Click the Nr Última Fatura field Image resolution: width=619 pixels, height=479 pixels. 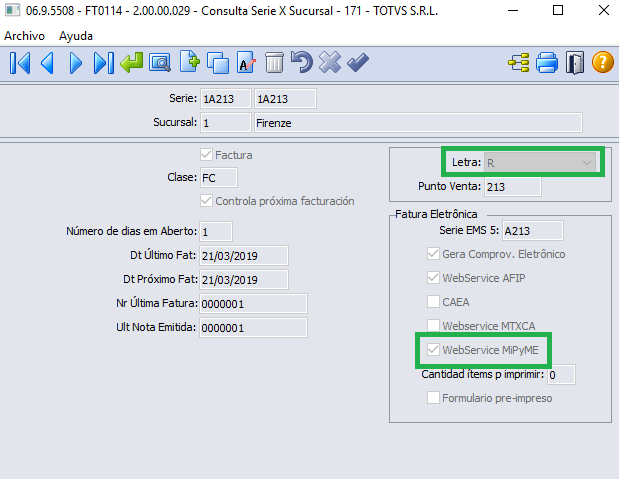point(253,304)
